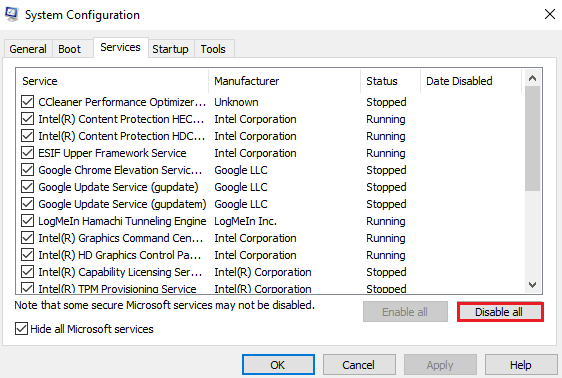Image resolution: width=562 pixels, height=378 pixels.
Task: Click the services list scrollbar thumb
Action: [x=532, y=138]
